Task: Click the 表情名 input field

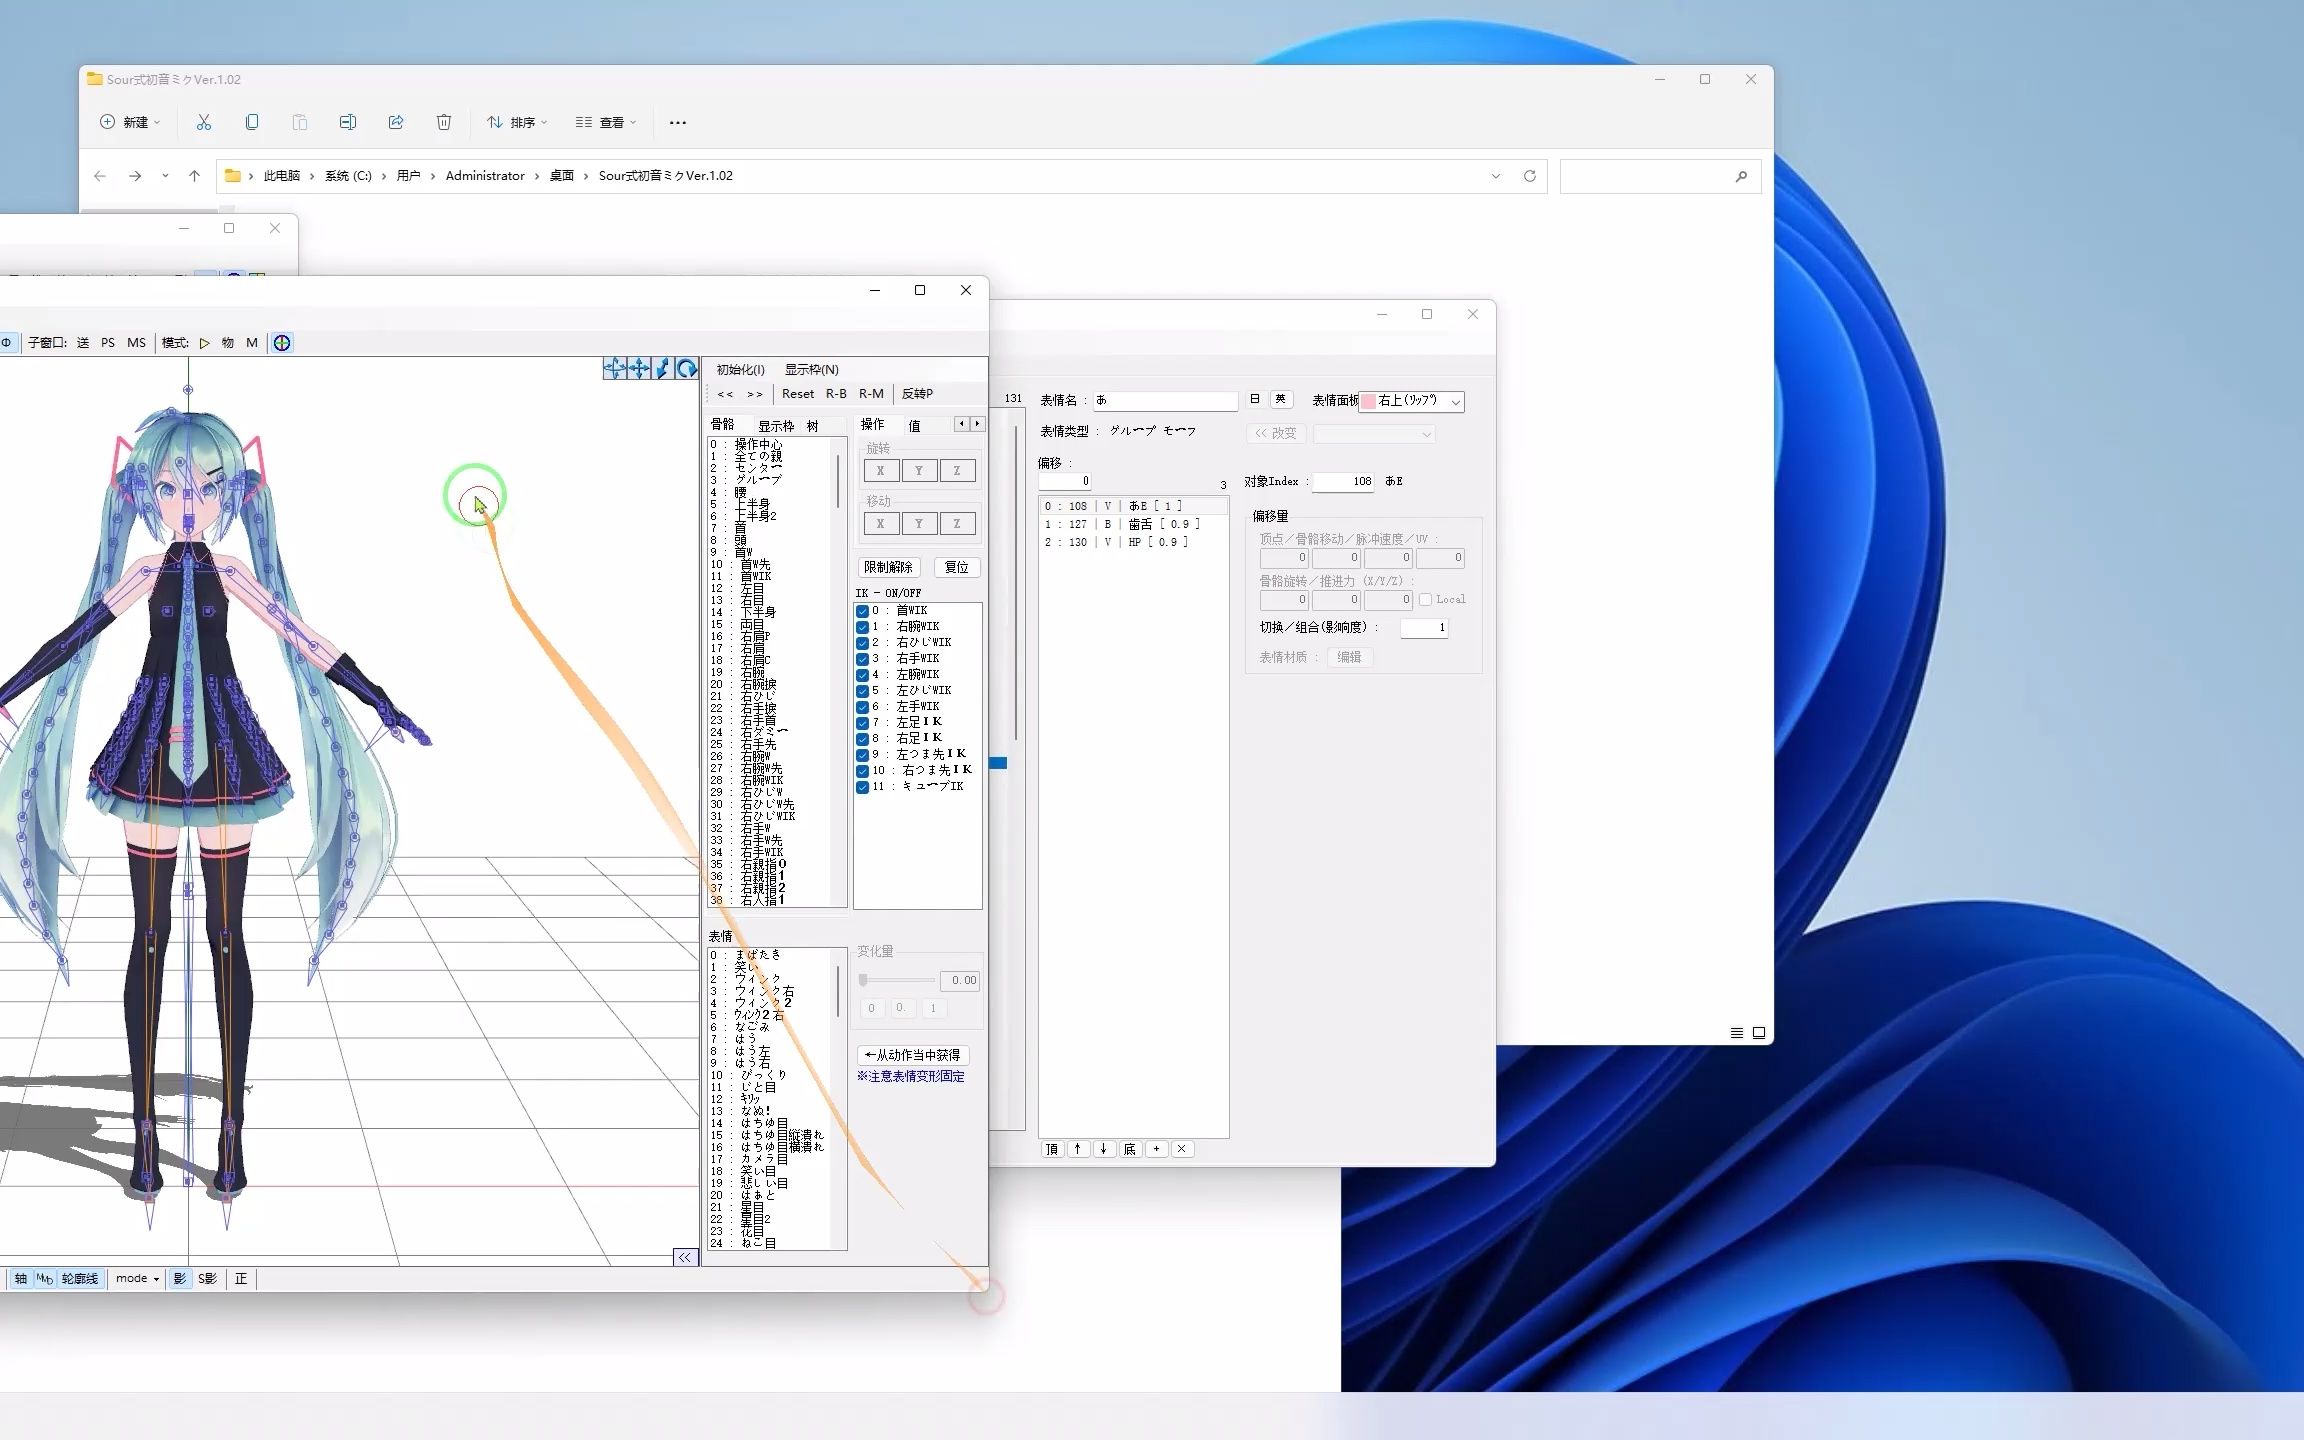Action: [x=1166, y=401]
